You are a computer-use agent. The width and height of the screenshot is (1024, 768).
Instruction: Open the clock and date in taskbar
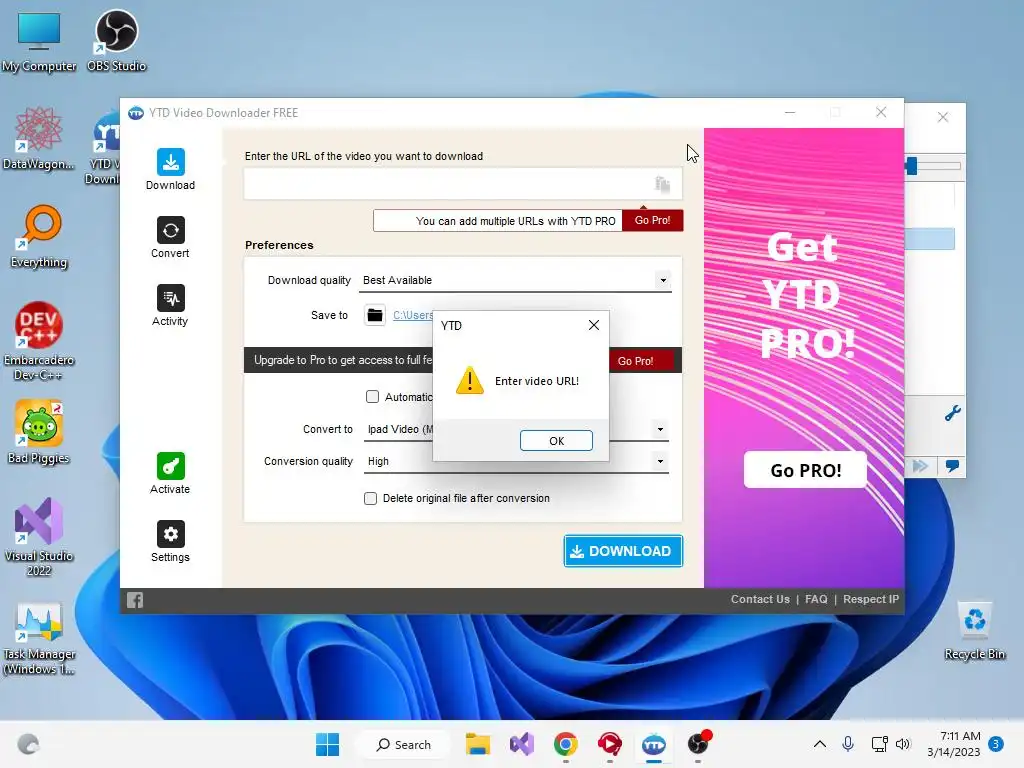point(953,744)
